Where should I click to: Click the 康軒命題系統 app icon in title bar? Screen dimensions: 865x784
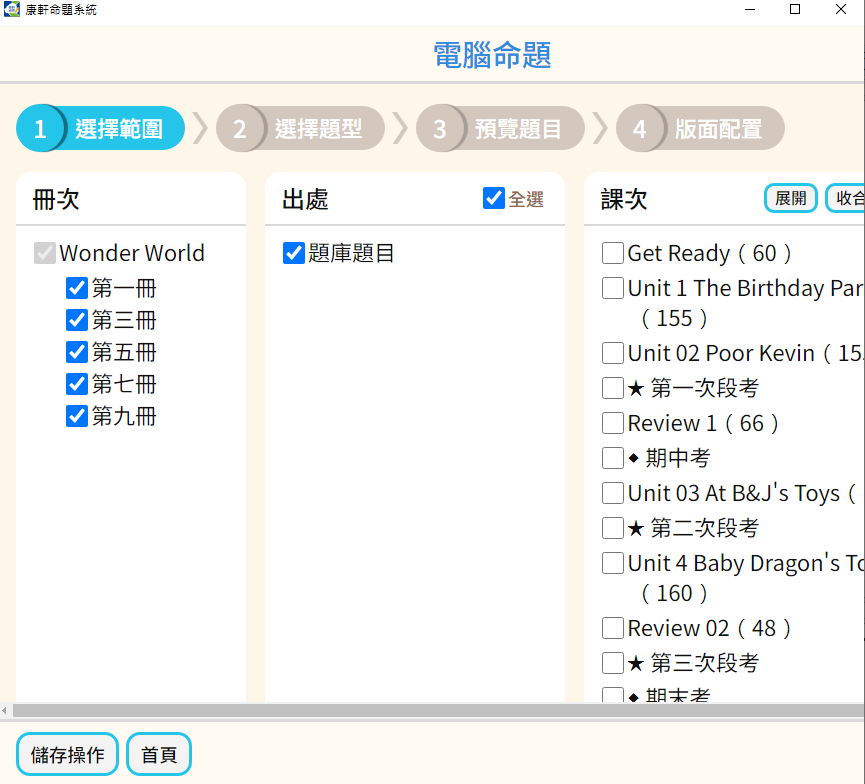12,9
